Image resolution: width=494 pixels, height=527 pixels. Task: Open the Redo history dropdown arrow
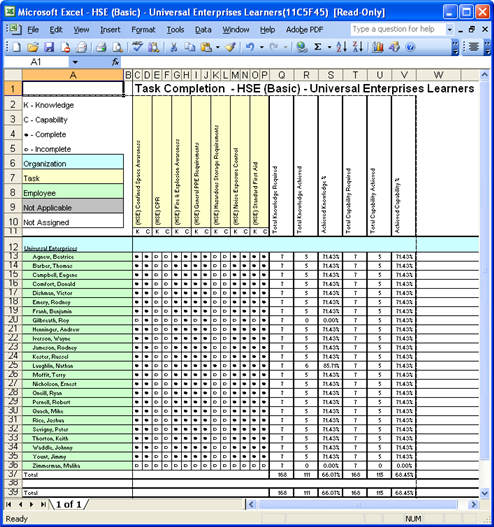285,47
